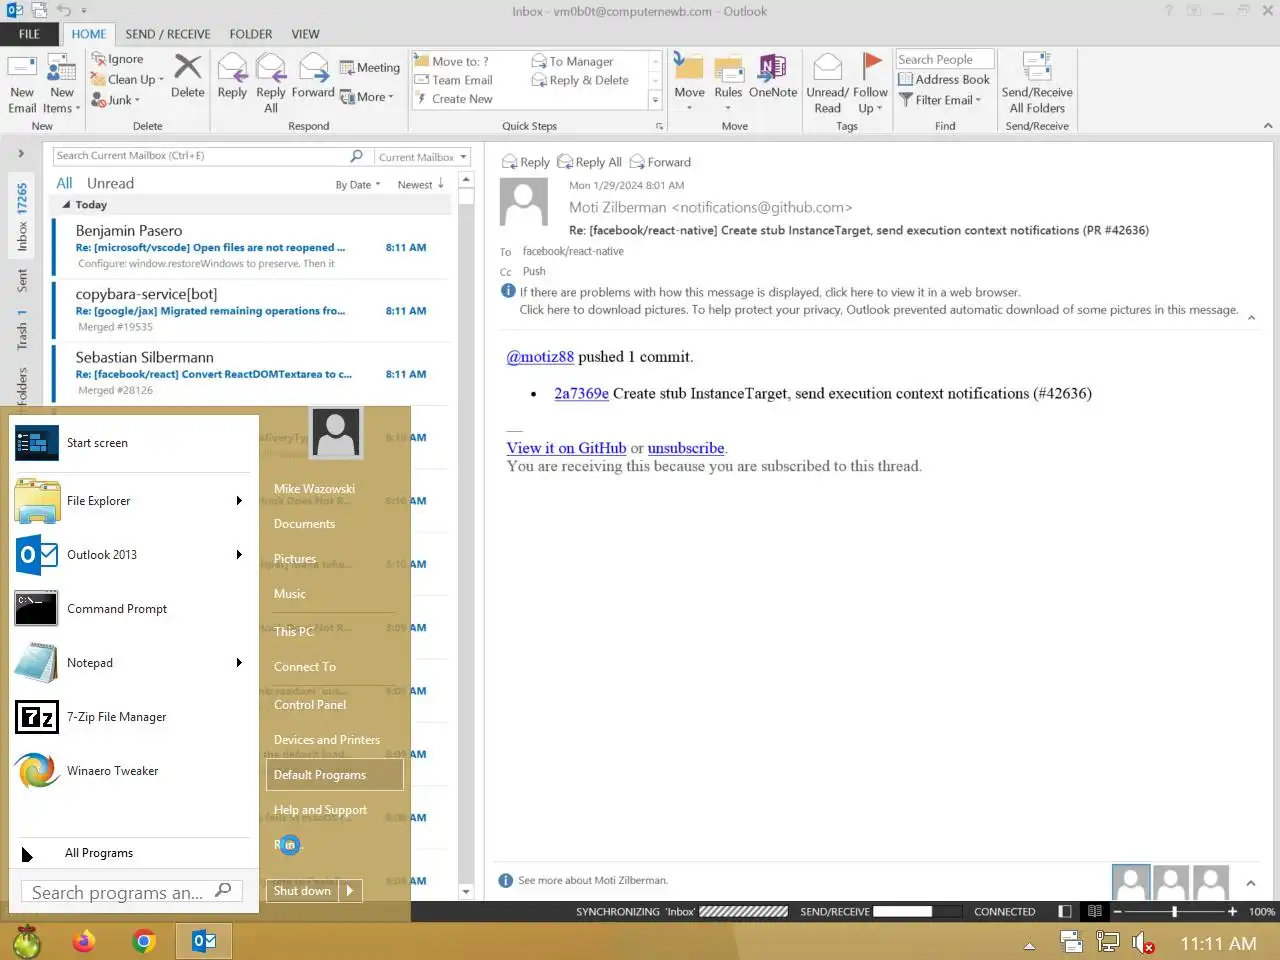This screenshot has height=960, width=1280.
Task: Open the Filter Email dropdown
Action: (941, 100)
